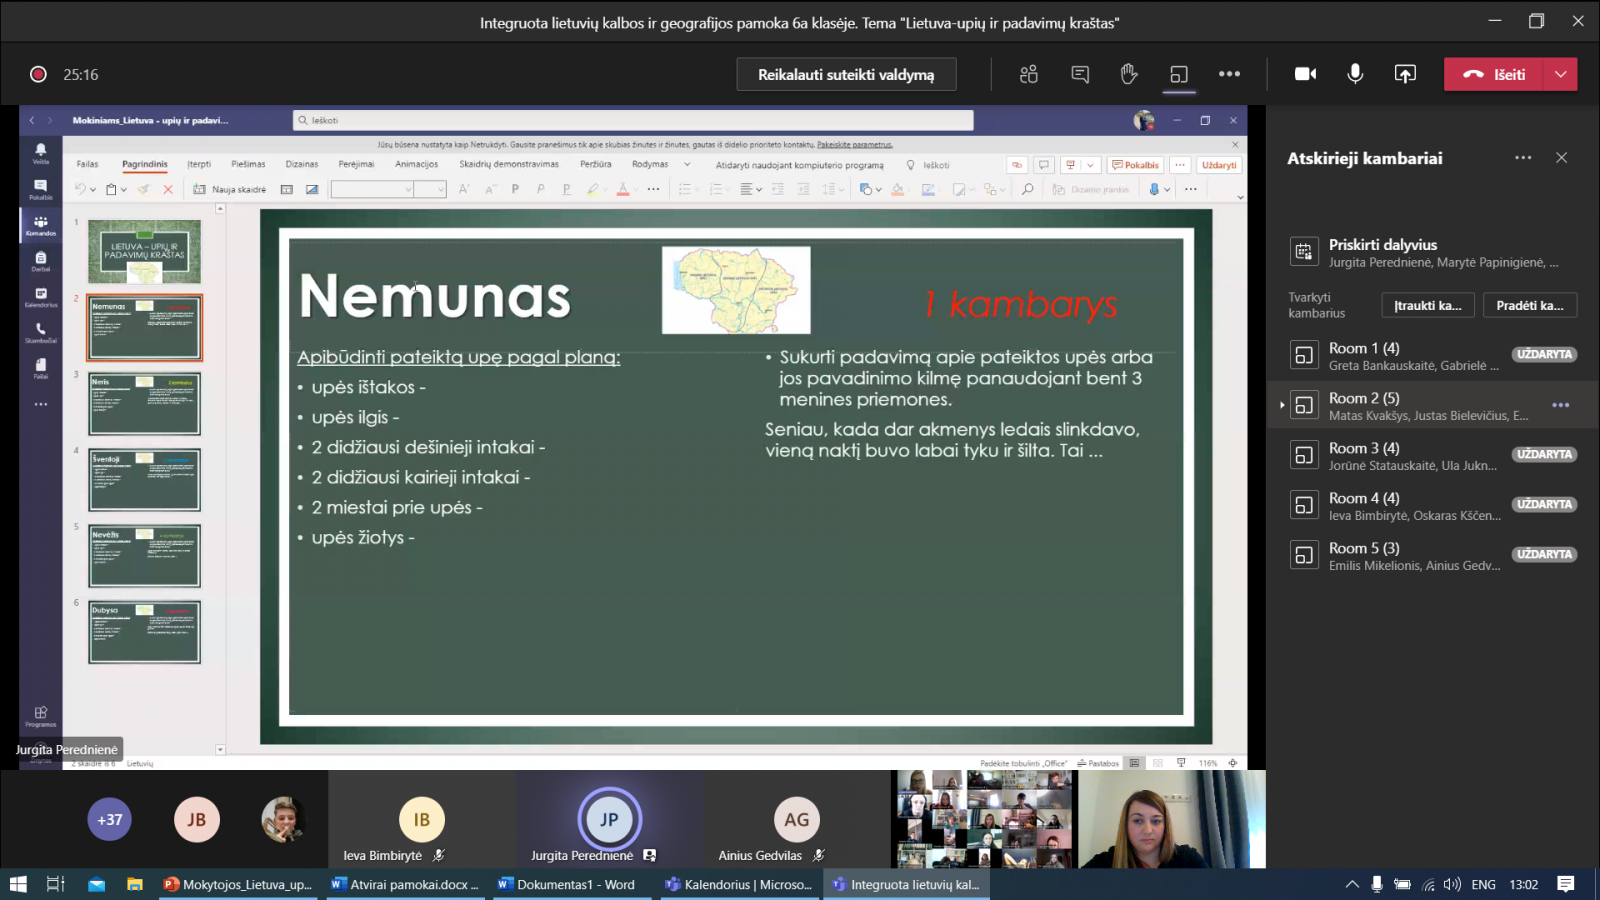This screenshot has width=1600, height=900.
Task: Open more apps ellipsis in Teams sidebar
Action: (x=41, y=405)
